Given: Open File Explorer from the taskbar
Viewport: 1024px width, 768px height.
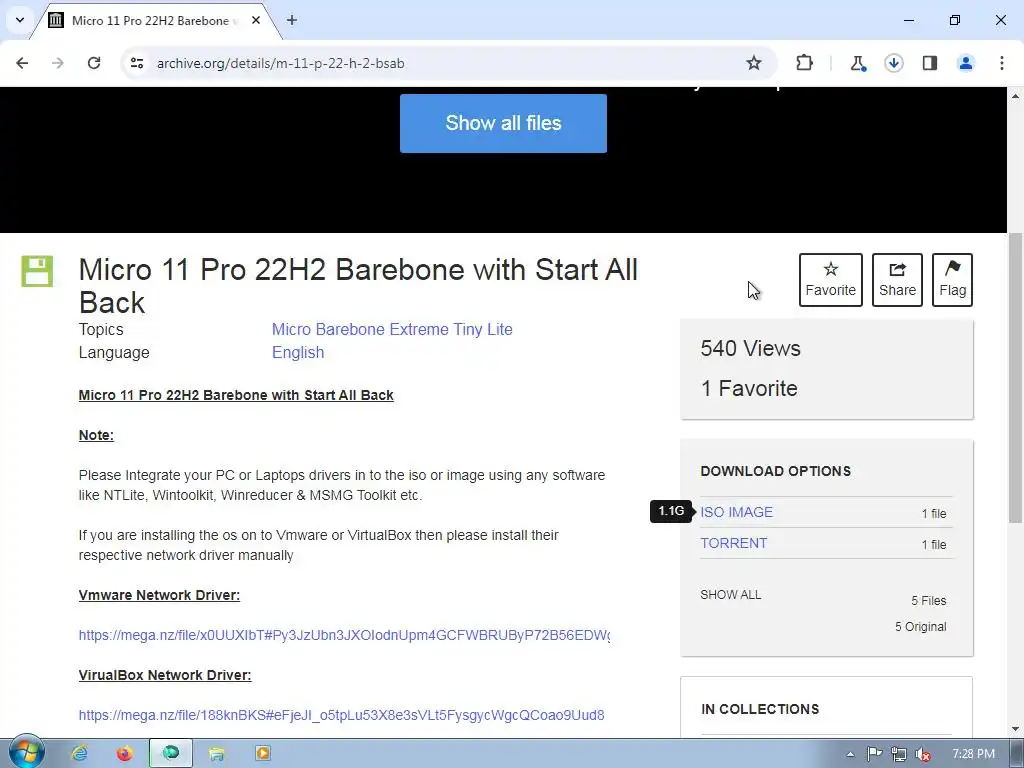Looking at the screenshot, I should [x=217, y=754].
